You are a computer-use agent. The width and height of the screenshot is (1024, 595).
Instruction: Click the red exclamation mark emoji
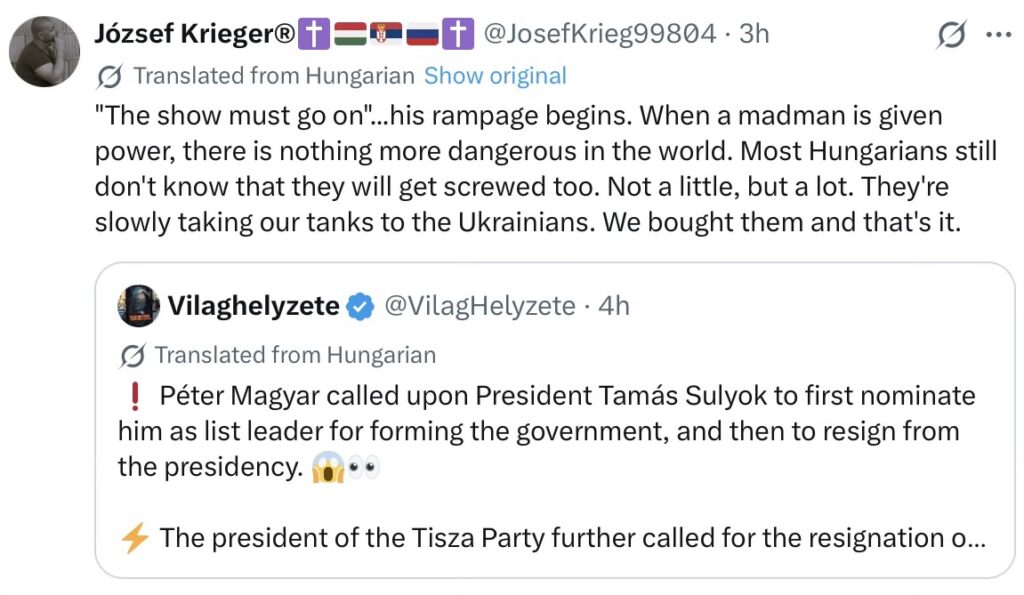click(x=135, y=397)
